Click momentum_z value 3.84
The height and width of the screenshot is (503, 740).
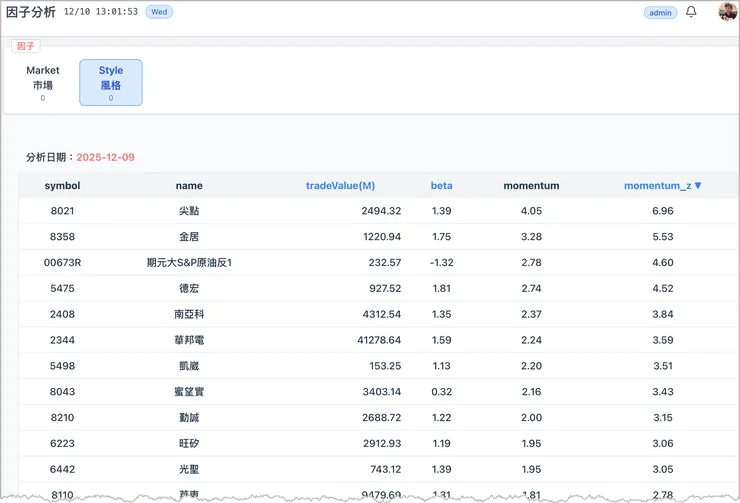663,314
